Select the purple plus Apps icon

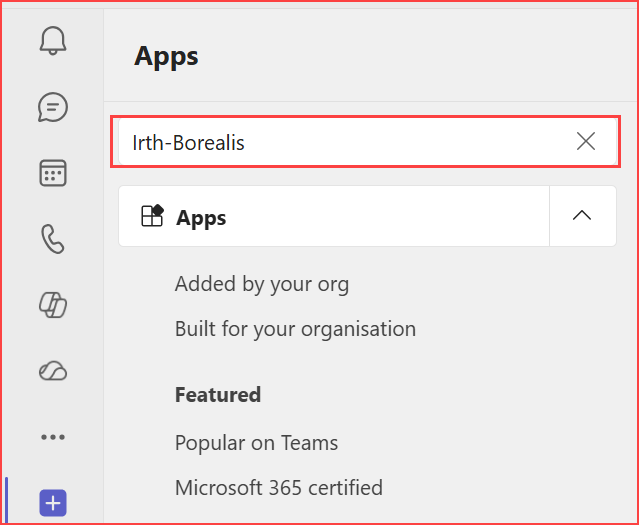[x=53, y=503]
